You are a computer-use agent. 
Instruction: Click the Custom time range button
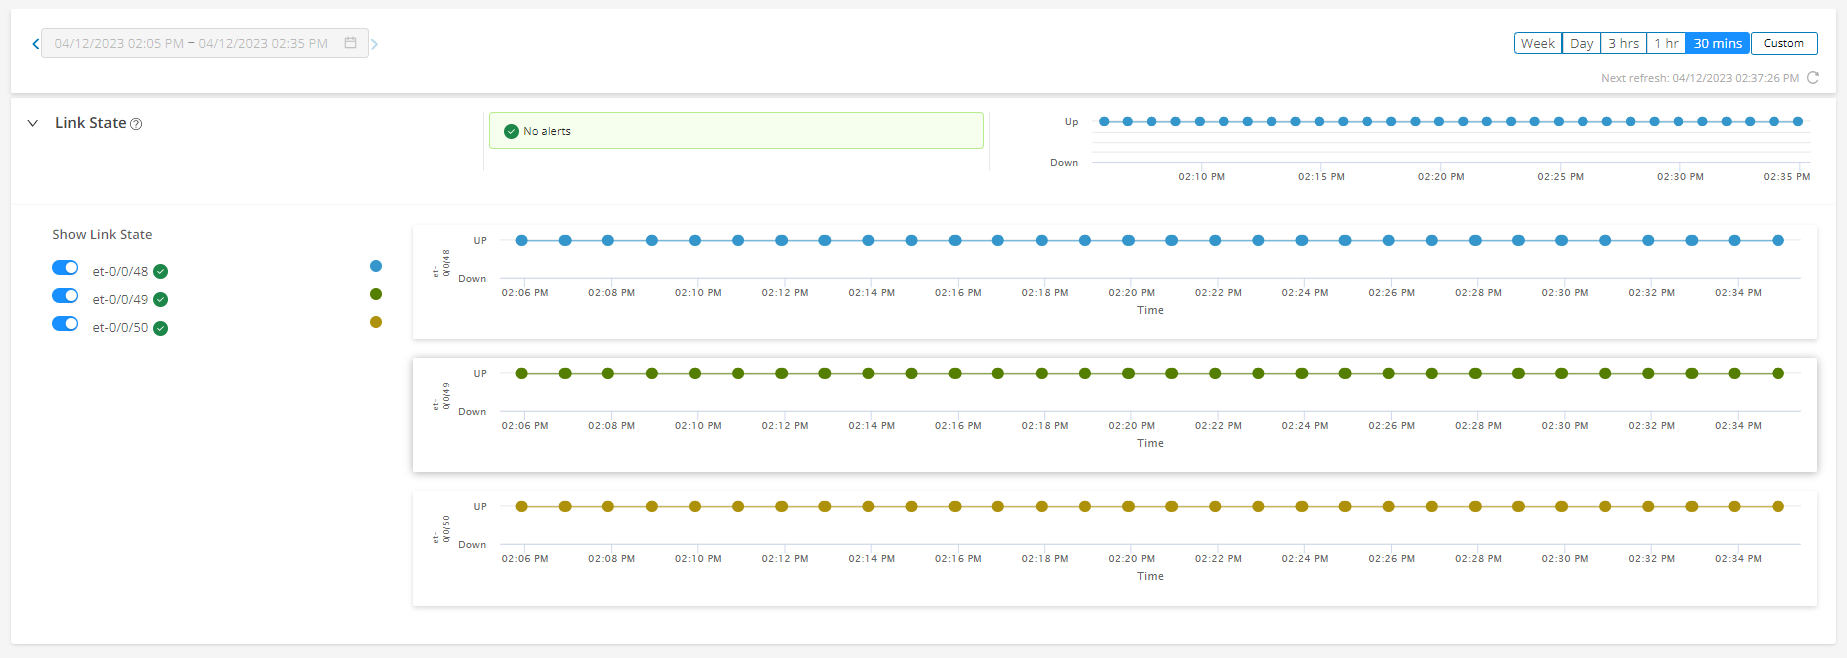click(1784, 43)
